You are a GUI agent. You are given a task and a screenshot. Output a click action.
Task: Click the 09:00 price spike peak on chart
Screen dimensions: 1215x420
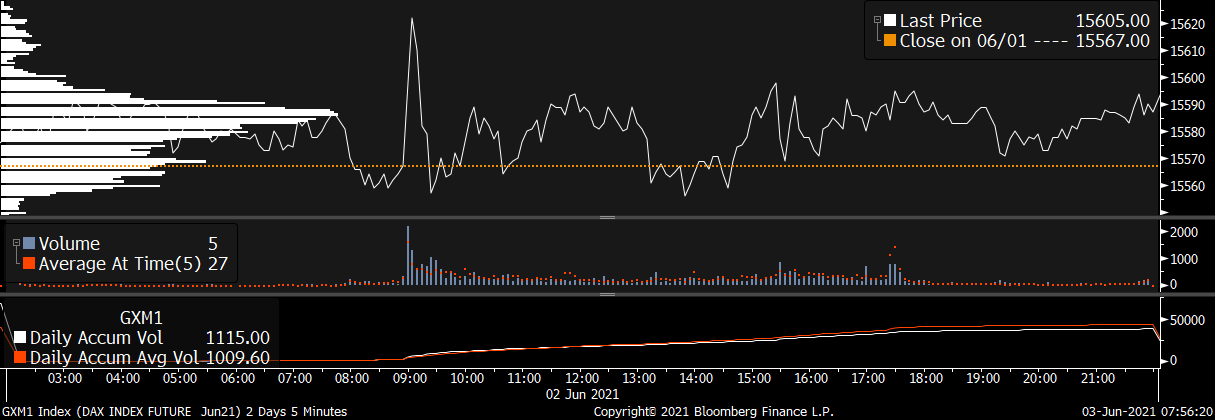(412, 19)
